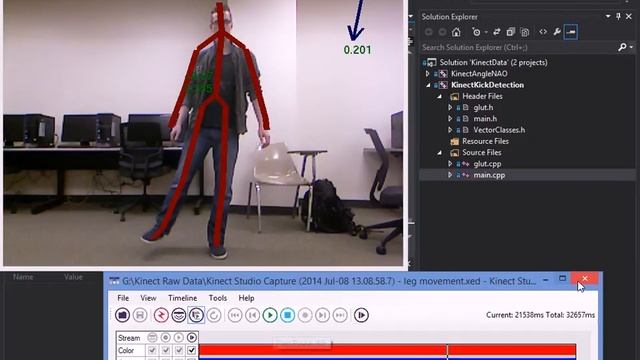The width and height of the screenshot is (640, 360).
Task: Click the timeline position marker line
Action: click(447, 352)
